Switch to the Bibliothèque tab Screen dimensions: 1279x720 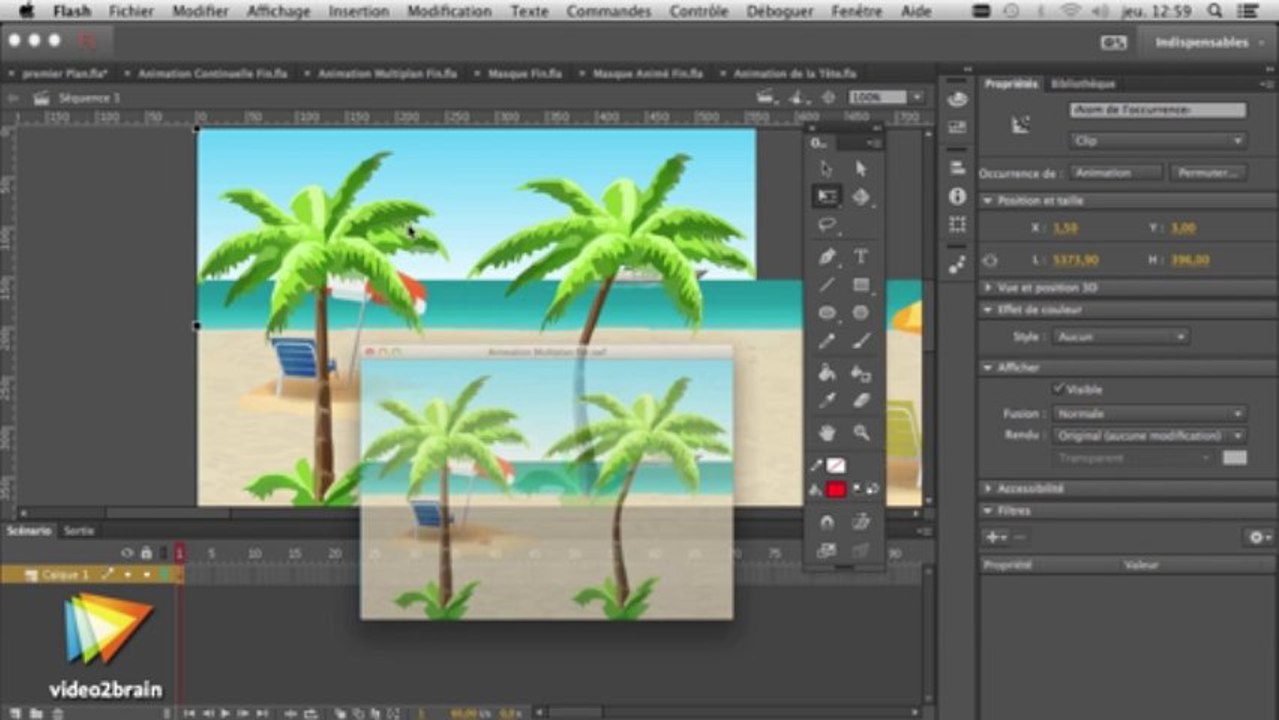click(x=1082, y=84)
